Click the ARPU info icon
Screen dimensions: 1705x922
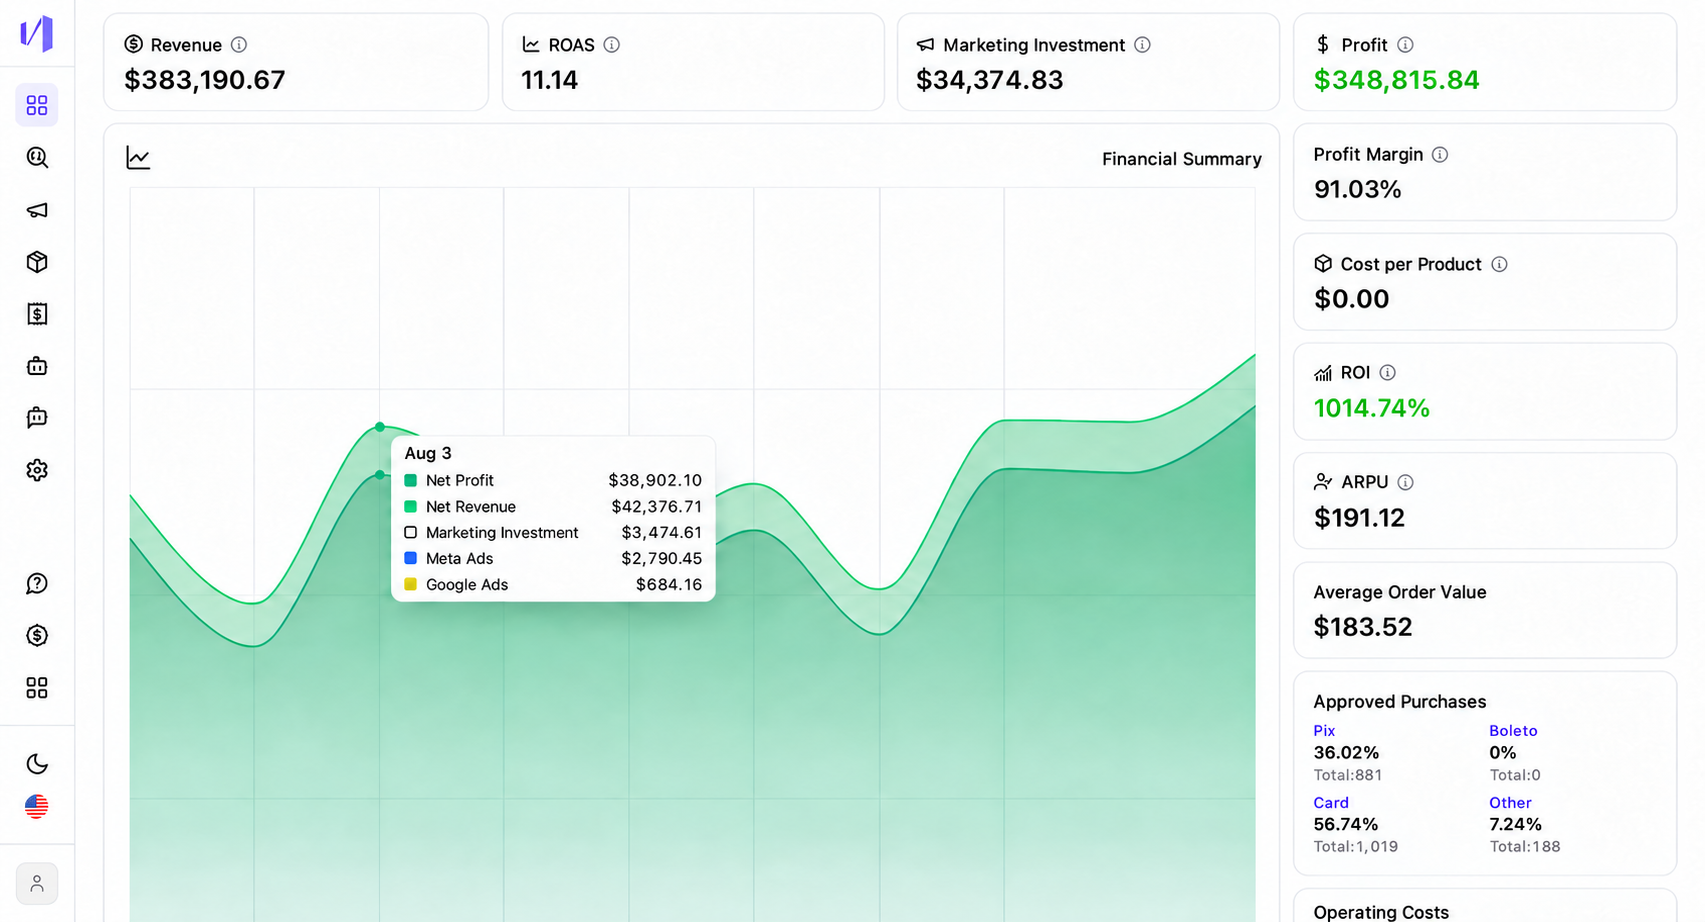tap(1405, 483)
